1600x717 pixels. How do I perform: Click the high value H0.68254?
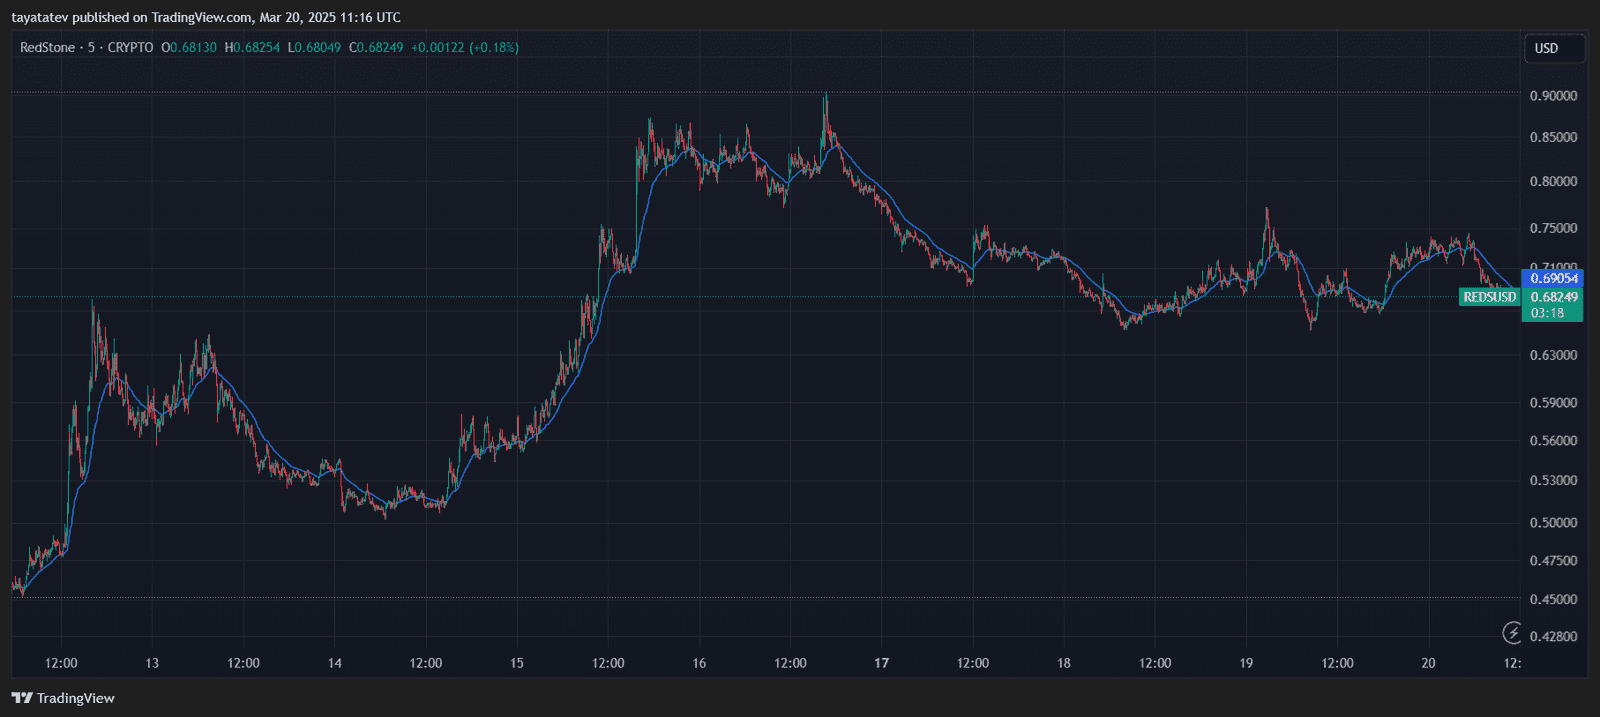(252, 47)
